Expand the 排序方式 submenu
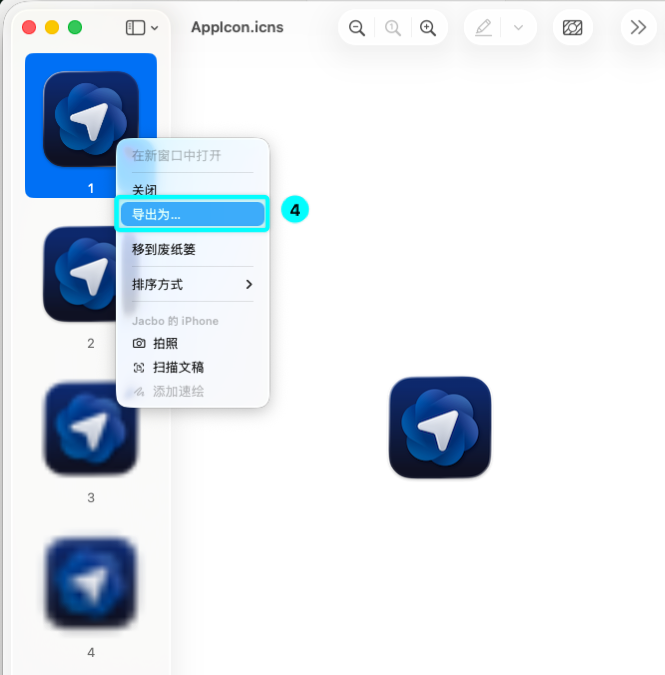This screenshot has height=675, width=665. coord(192,285)
